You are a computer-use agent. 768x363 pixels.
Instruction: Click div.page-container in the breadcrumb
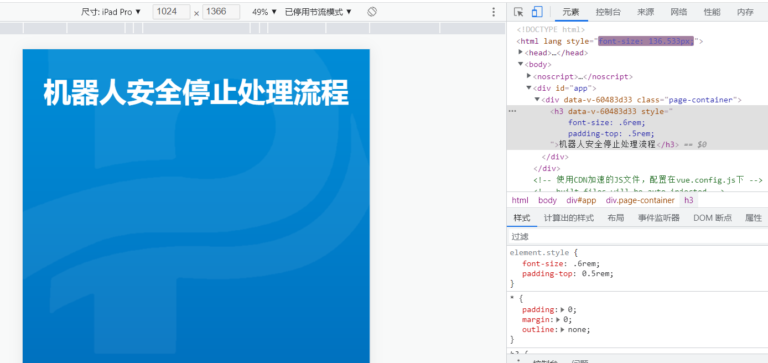pos(640,200)
